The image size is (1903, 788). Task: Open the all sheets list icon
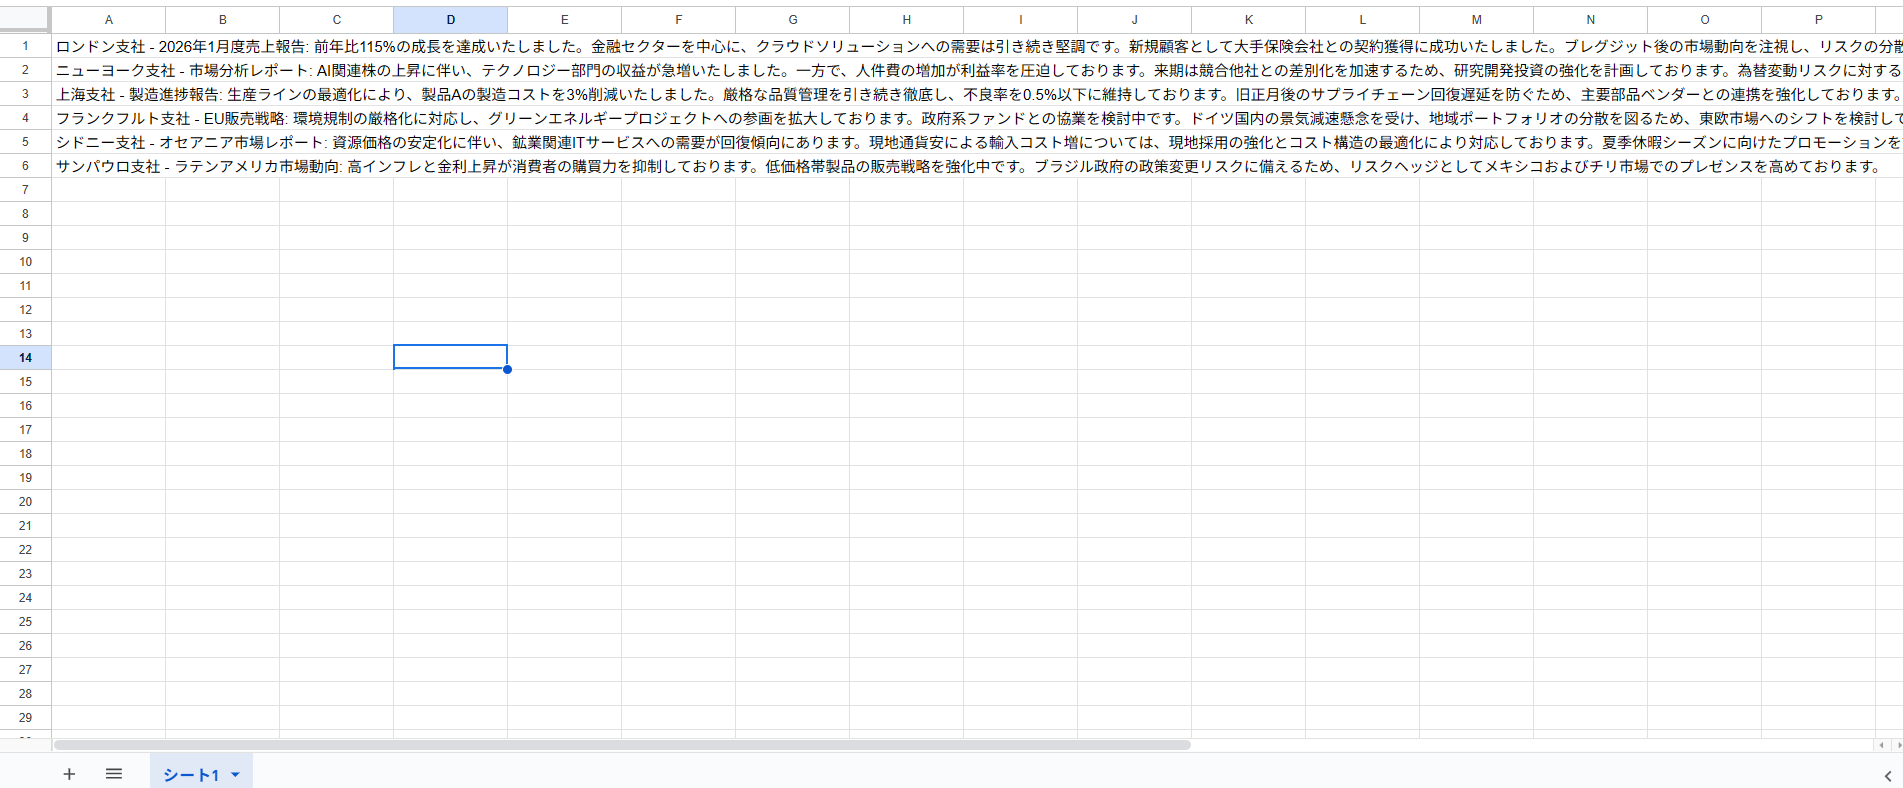coord(114,774)
